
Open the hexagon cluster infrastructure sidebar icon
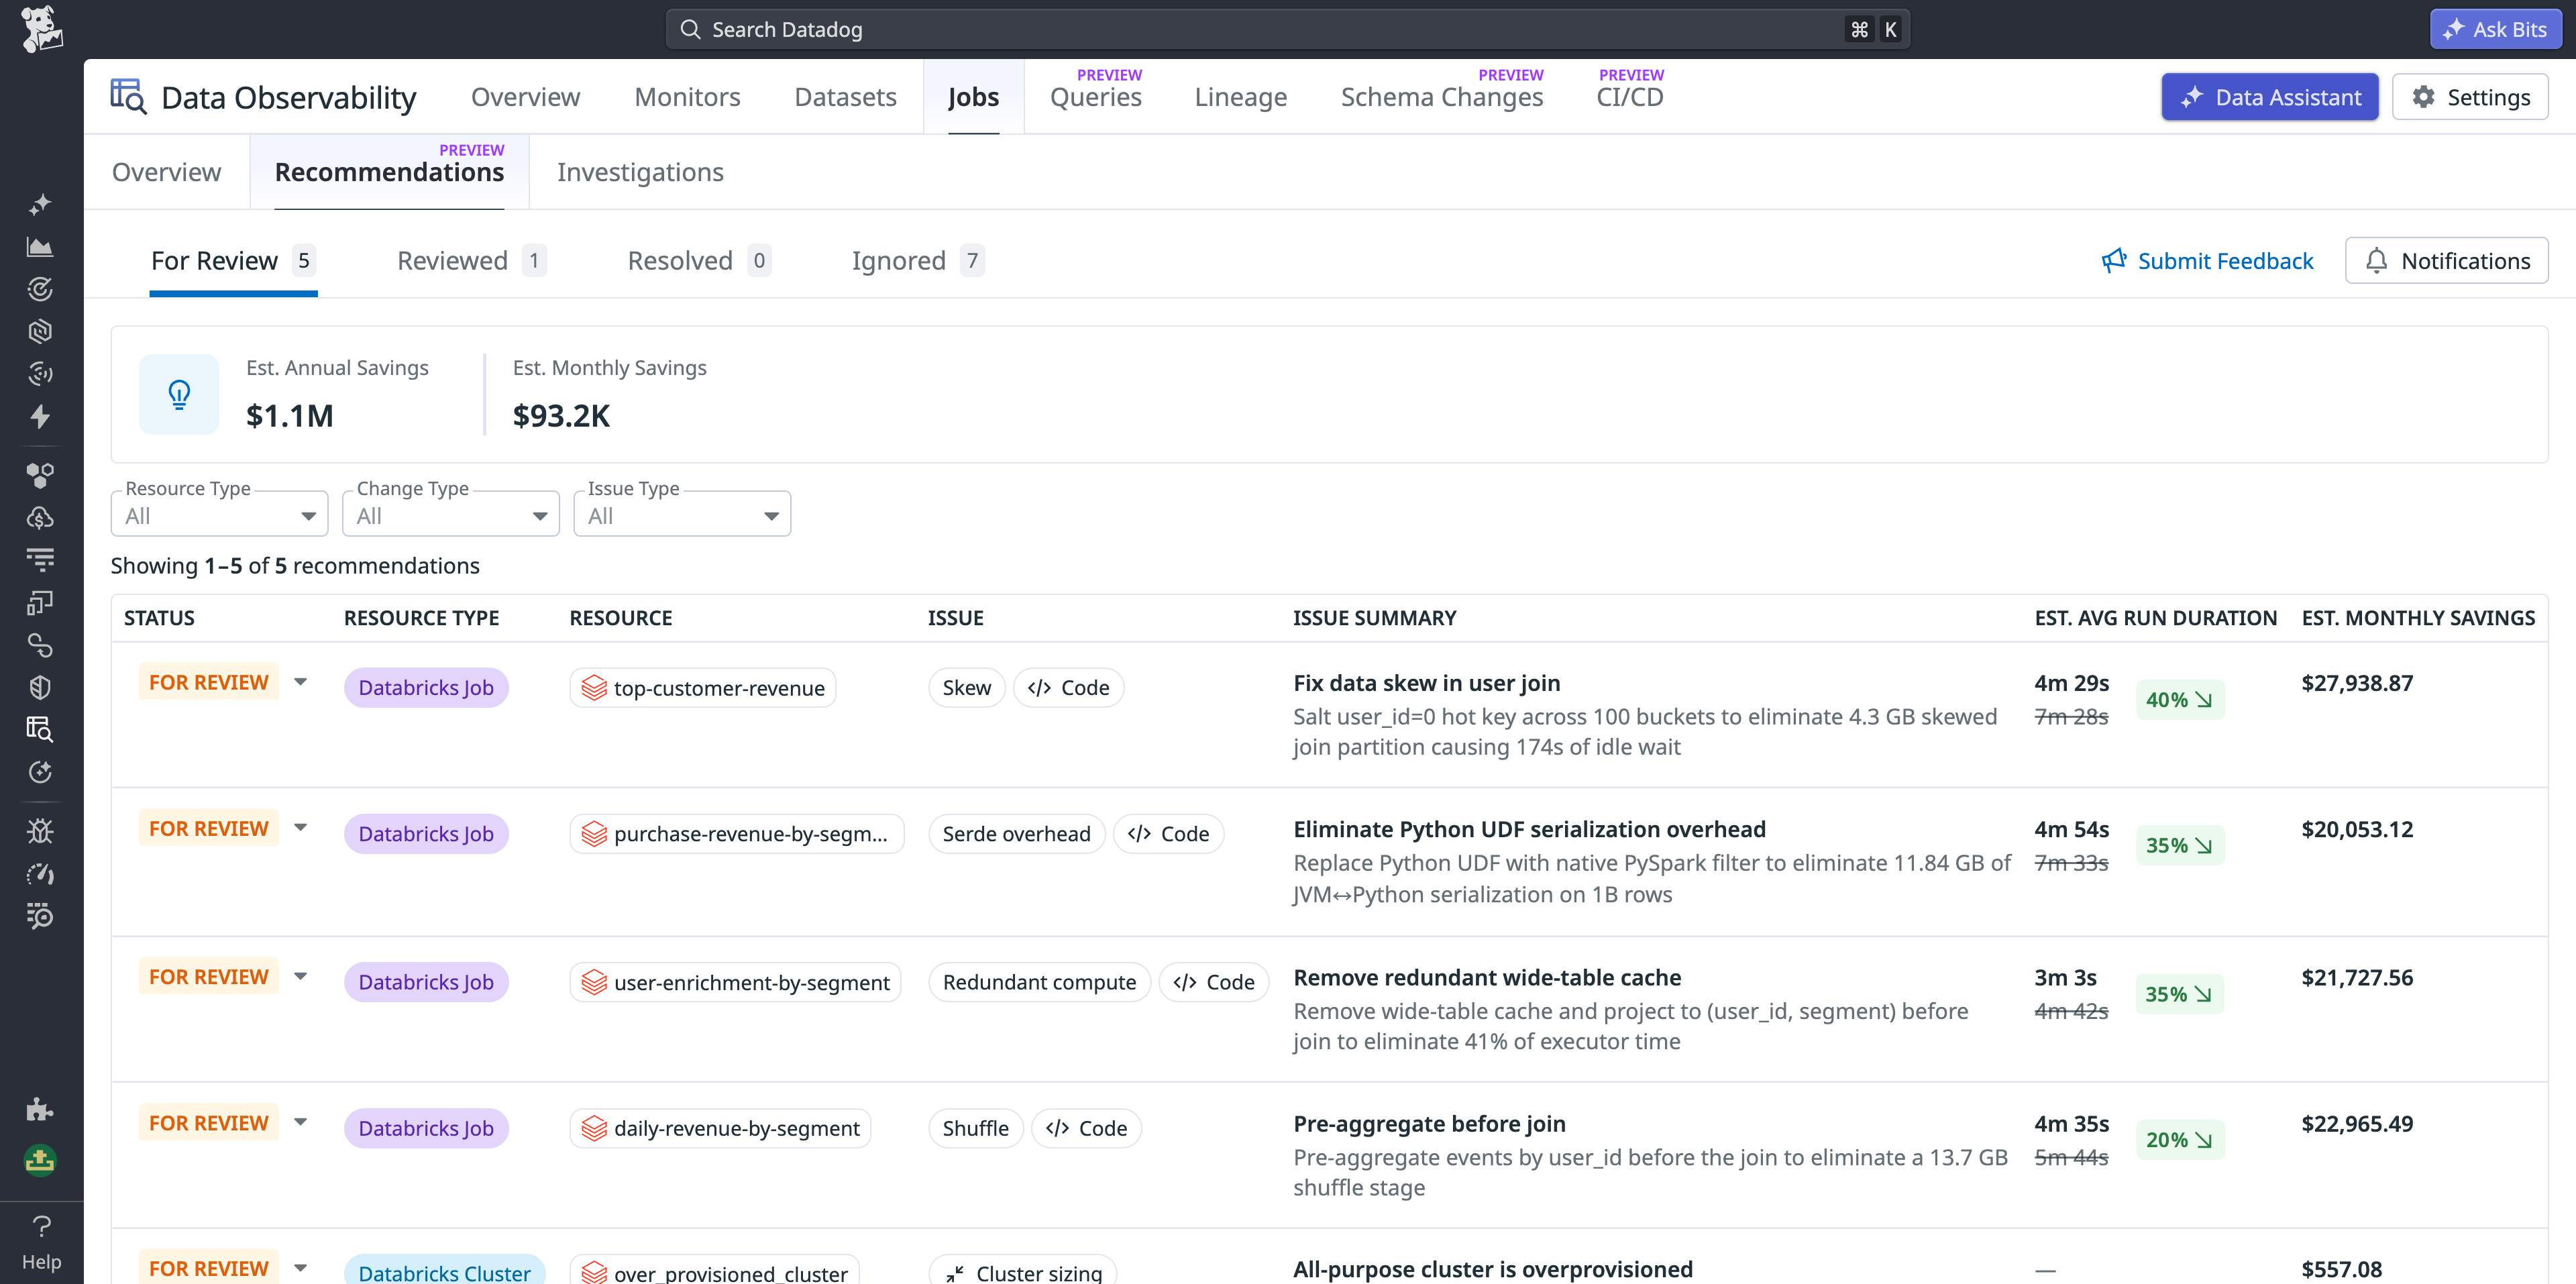pyautogui.click(x=40, y=476)
